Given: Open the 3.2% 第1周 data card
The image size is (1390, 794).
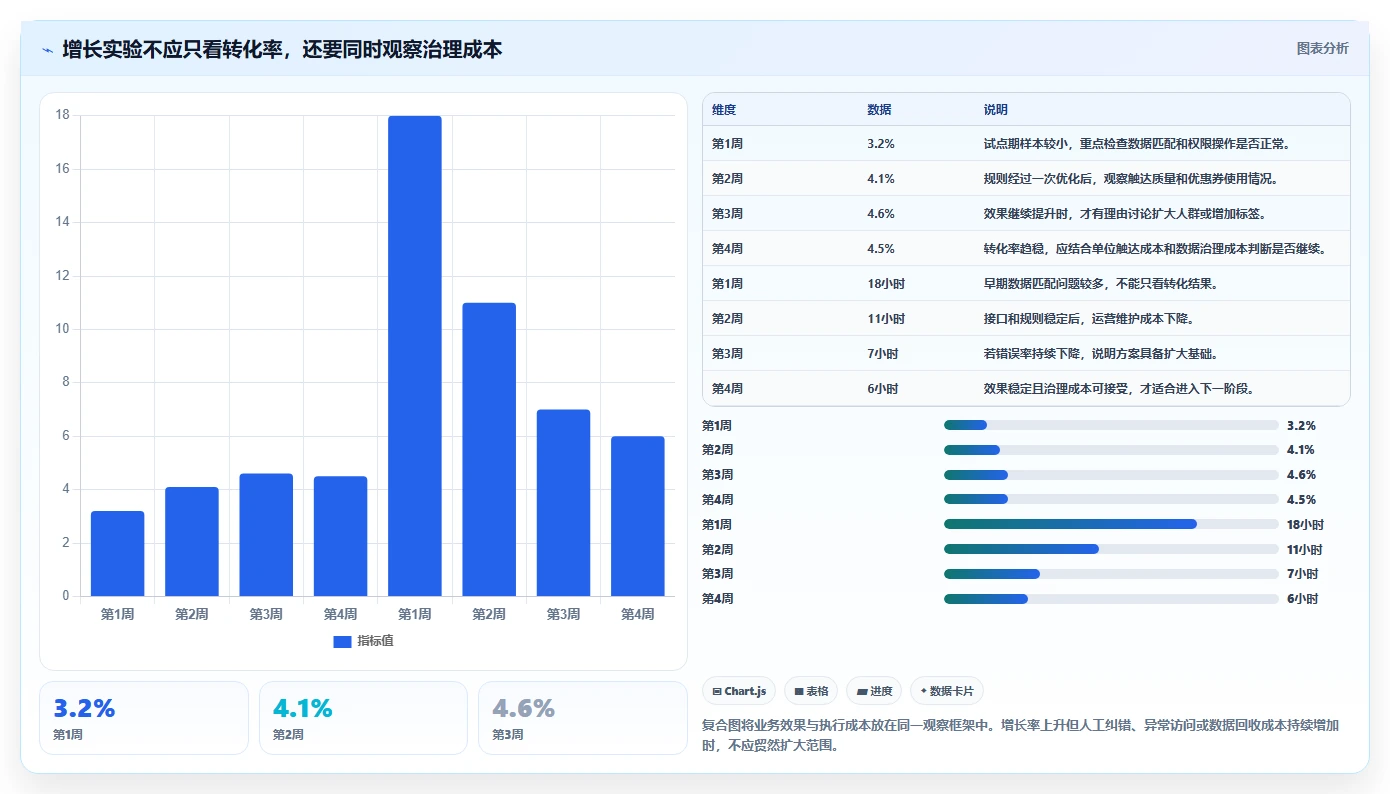Looking at the screenshot, I should [x=144, y=718].
